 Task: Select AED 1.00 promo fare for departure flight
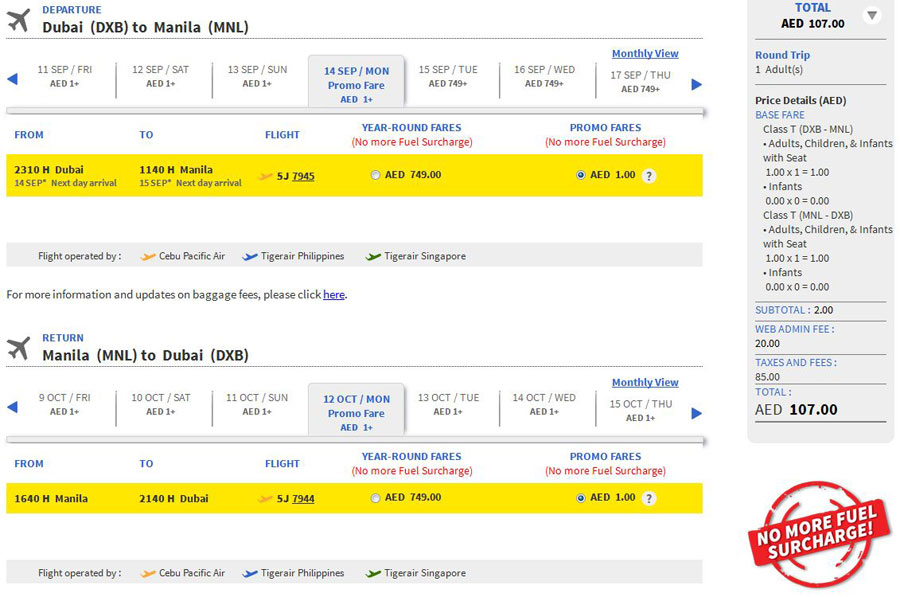tap(580, 175)
